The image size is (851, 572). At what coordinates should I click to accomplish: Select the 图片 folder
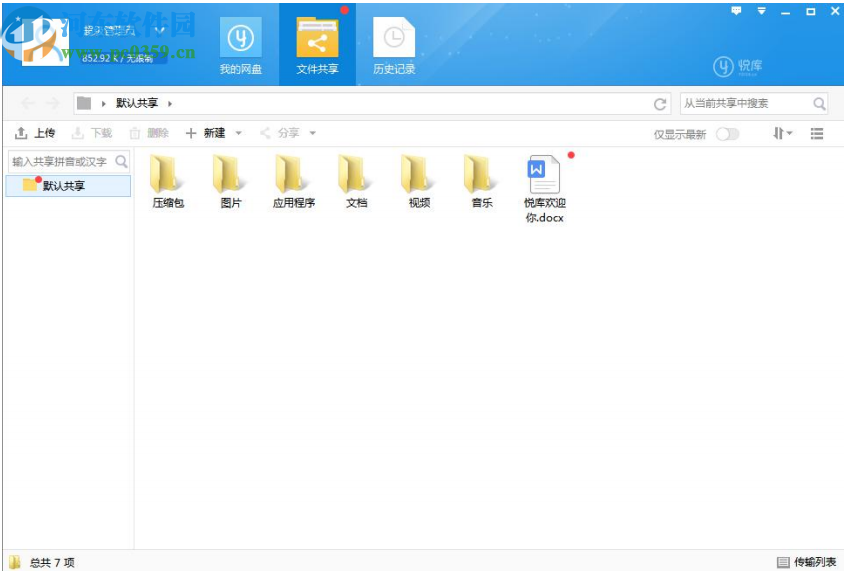231,182
